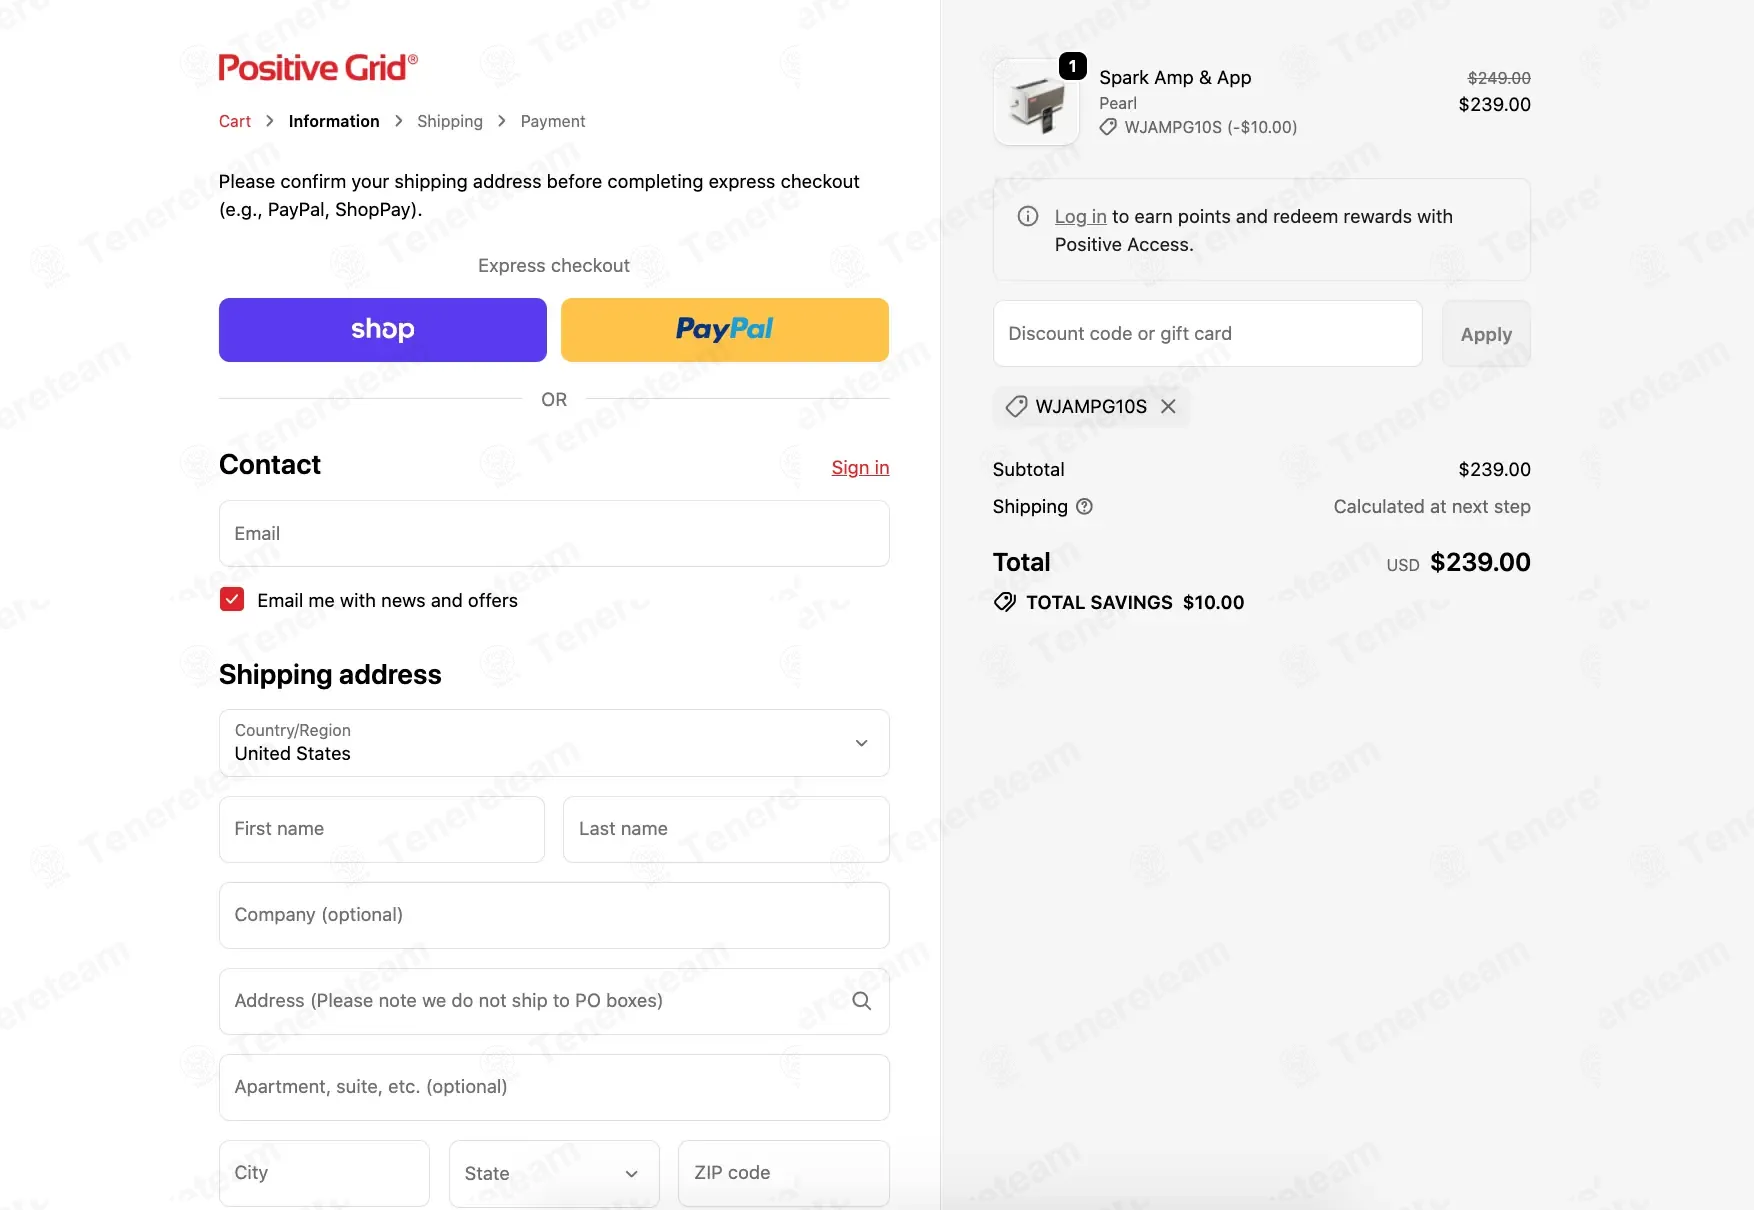Click the Discount code or gift card field
Viewport: 1754px width, 1210px height.
pyautogui.click(x=1207, y=334)
